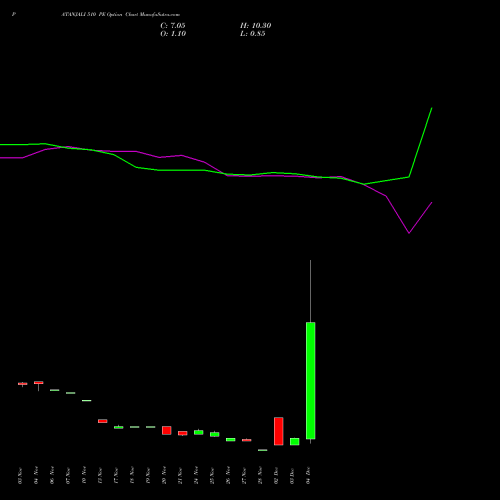Click the purple line's lowest dip point
This screenshot has height=500, width=500.
pos(409,233)
